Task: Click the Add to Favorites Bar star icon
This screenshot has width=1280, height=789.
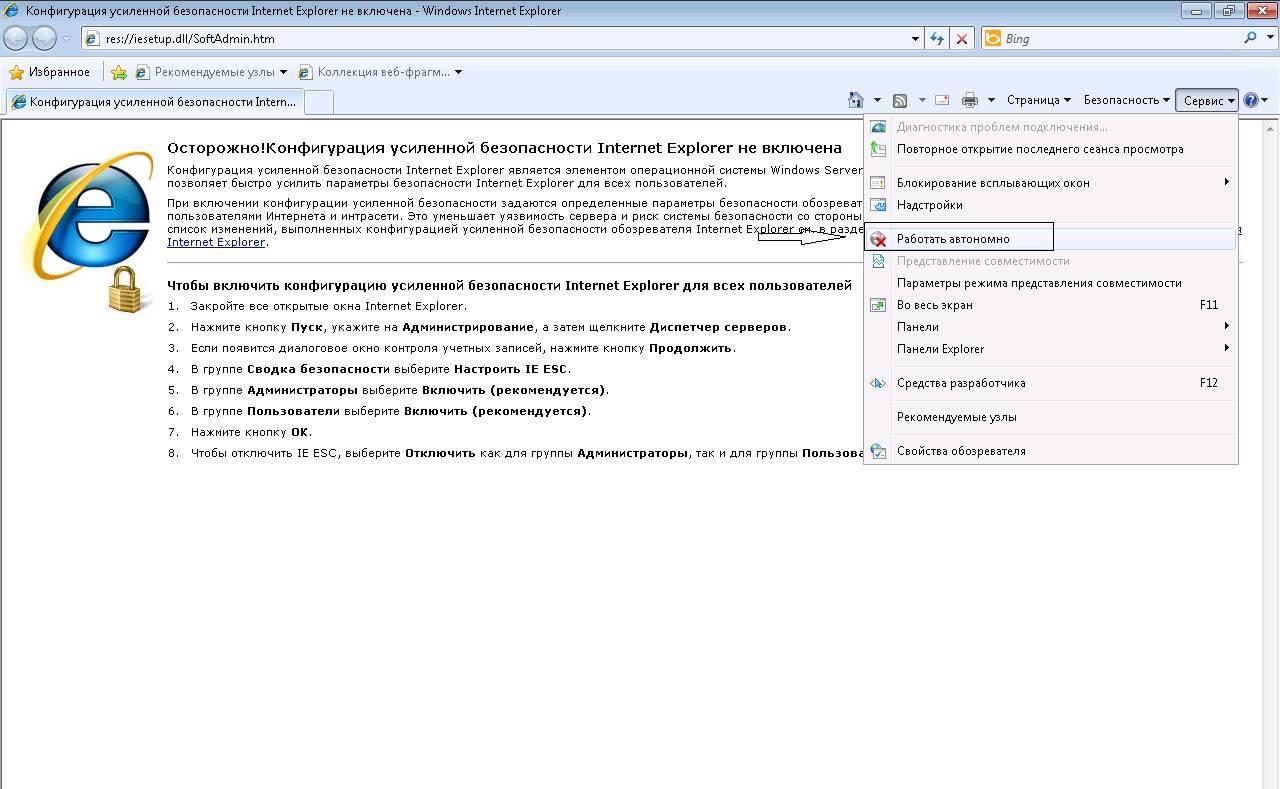Action: [x=119, y=72]
